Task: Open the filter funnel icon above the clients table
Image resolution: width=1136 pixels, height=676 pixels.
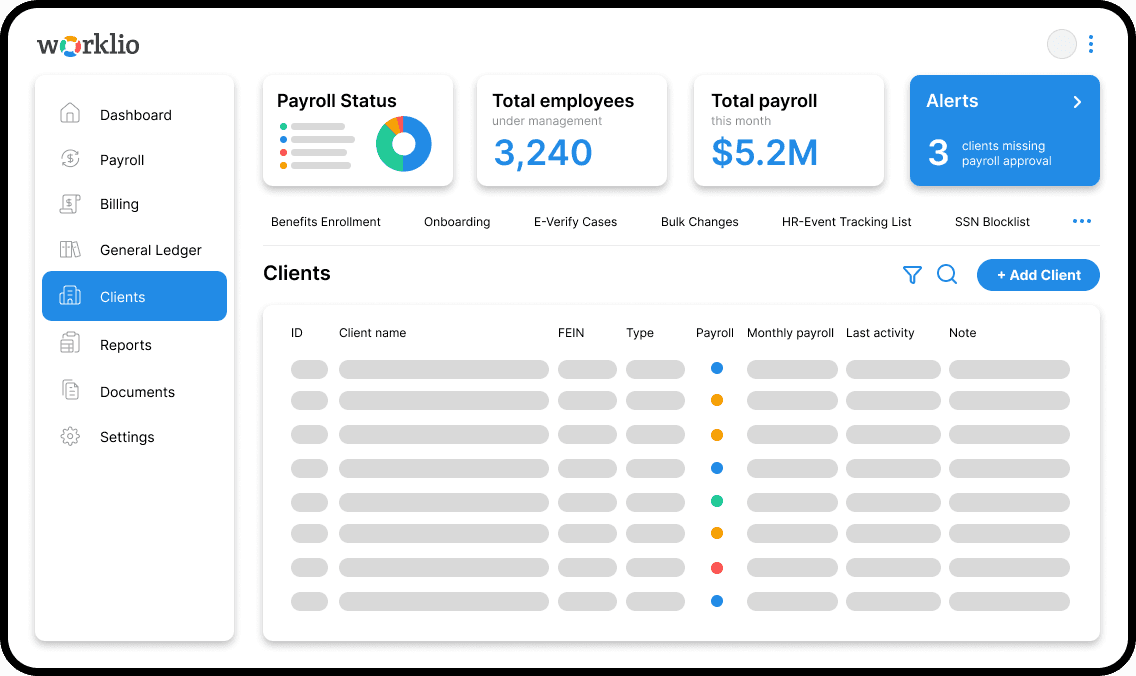Action: click(x=912, y=274)
